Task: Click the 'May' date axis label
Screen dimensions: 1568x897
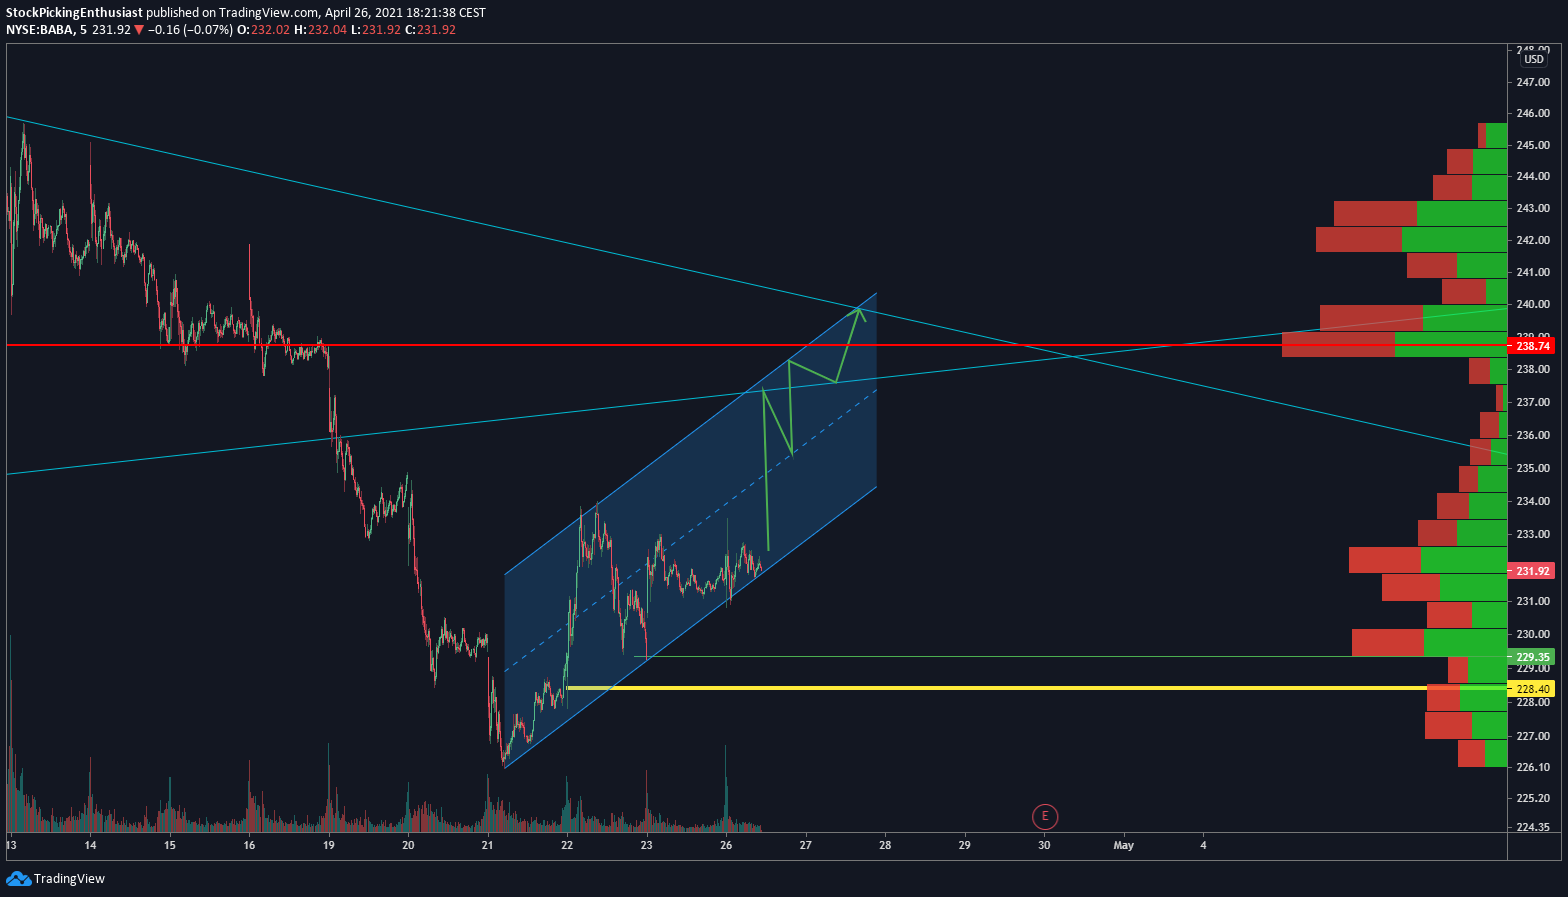Action: (1124, 845)
